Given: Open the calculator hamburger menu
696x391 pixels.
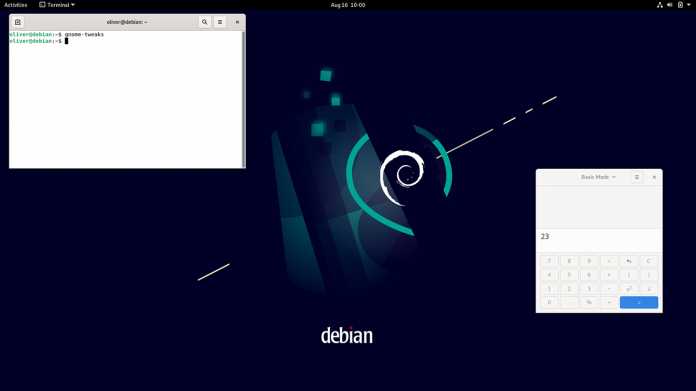Looking at the screenshot, I should 637,177.
